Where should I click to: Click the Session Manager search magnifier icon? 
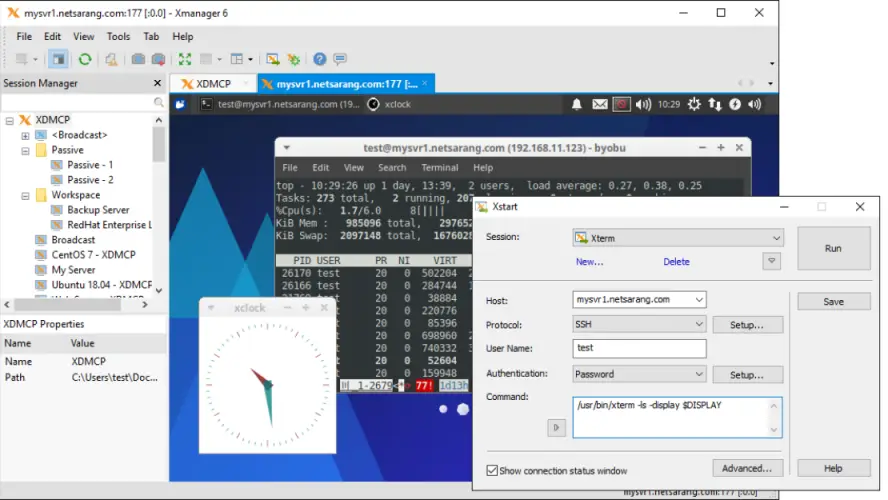pos(159,102)
